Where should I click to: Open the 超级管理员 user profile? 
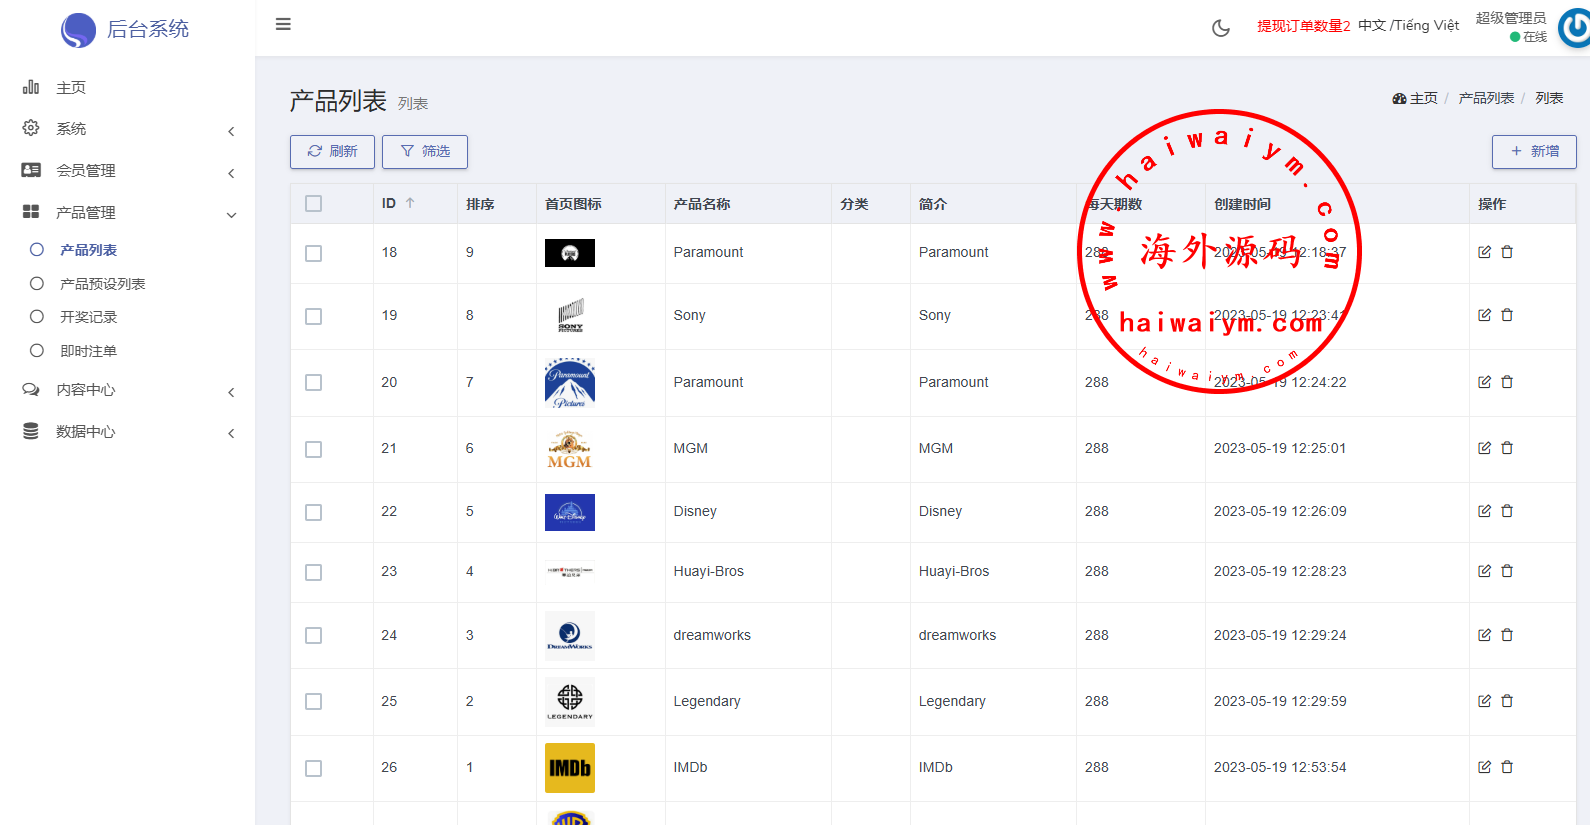pos(1511,18)
